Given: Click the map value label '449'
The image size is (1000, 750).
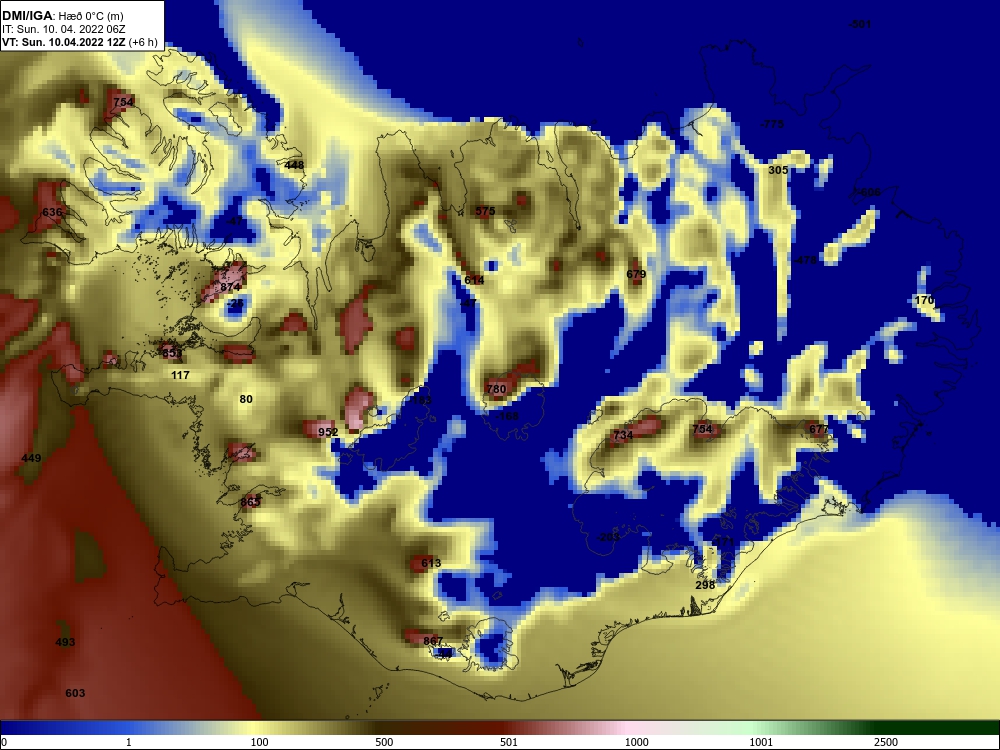Looking at the screenshot, I should 31,458.
